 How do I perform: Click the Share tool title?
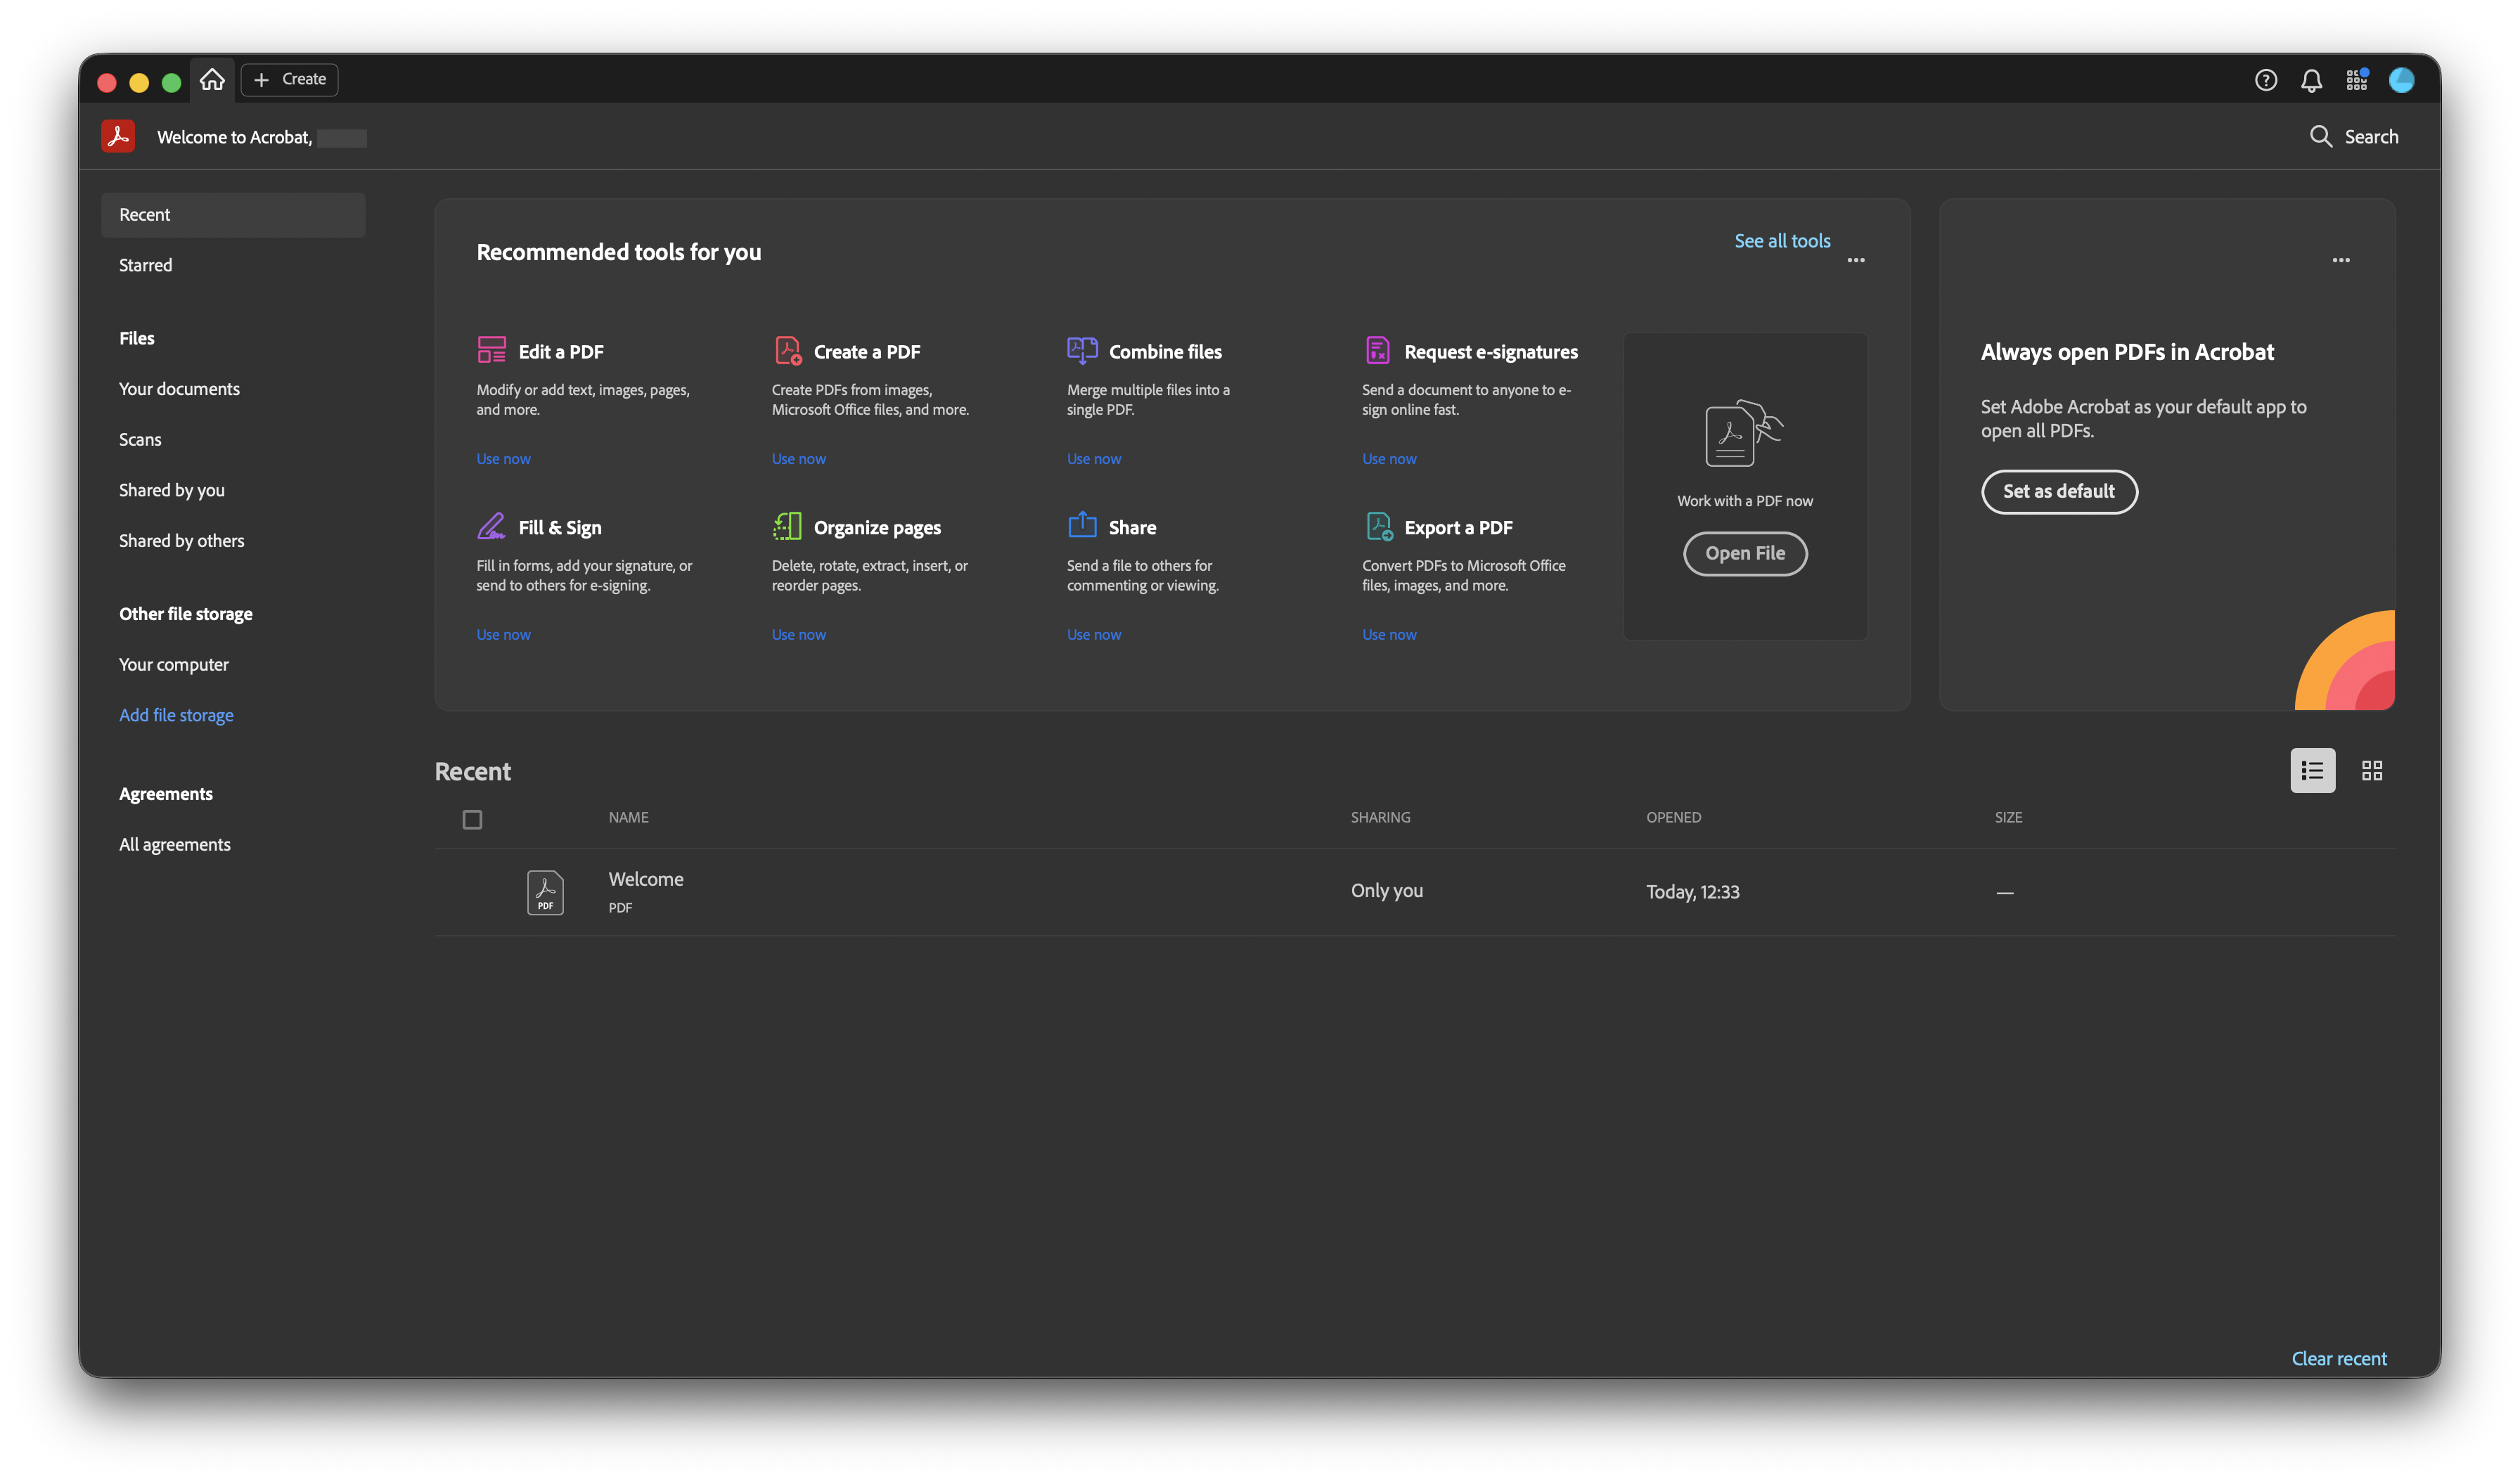pyautogui.click(x=1132, y=528)
